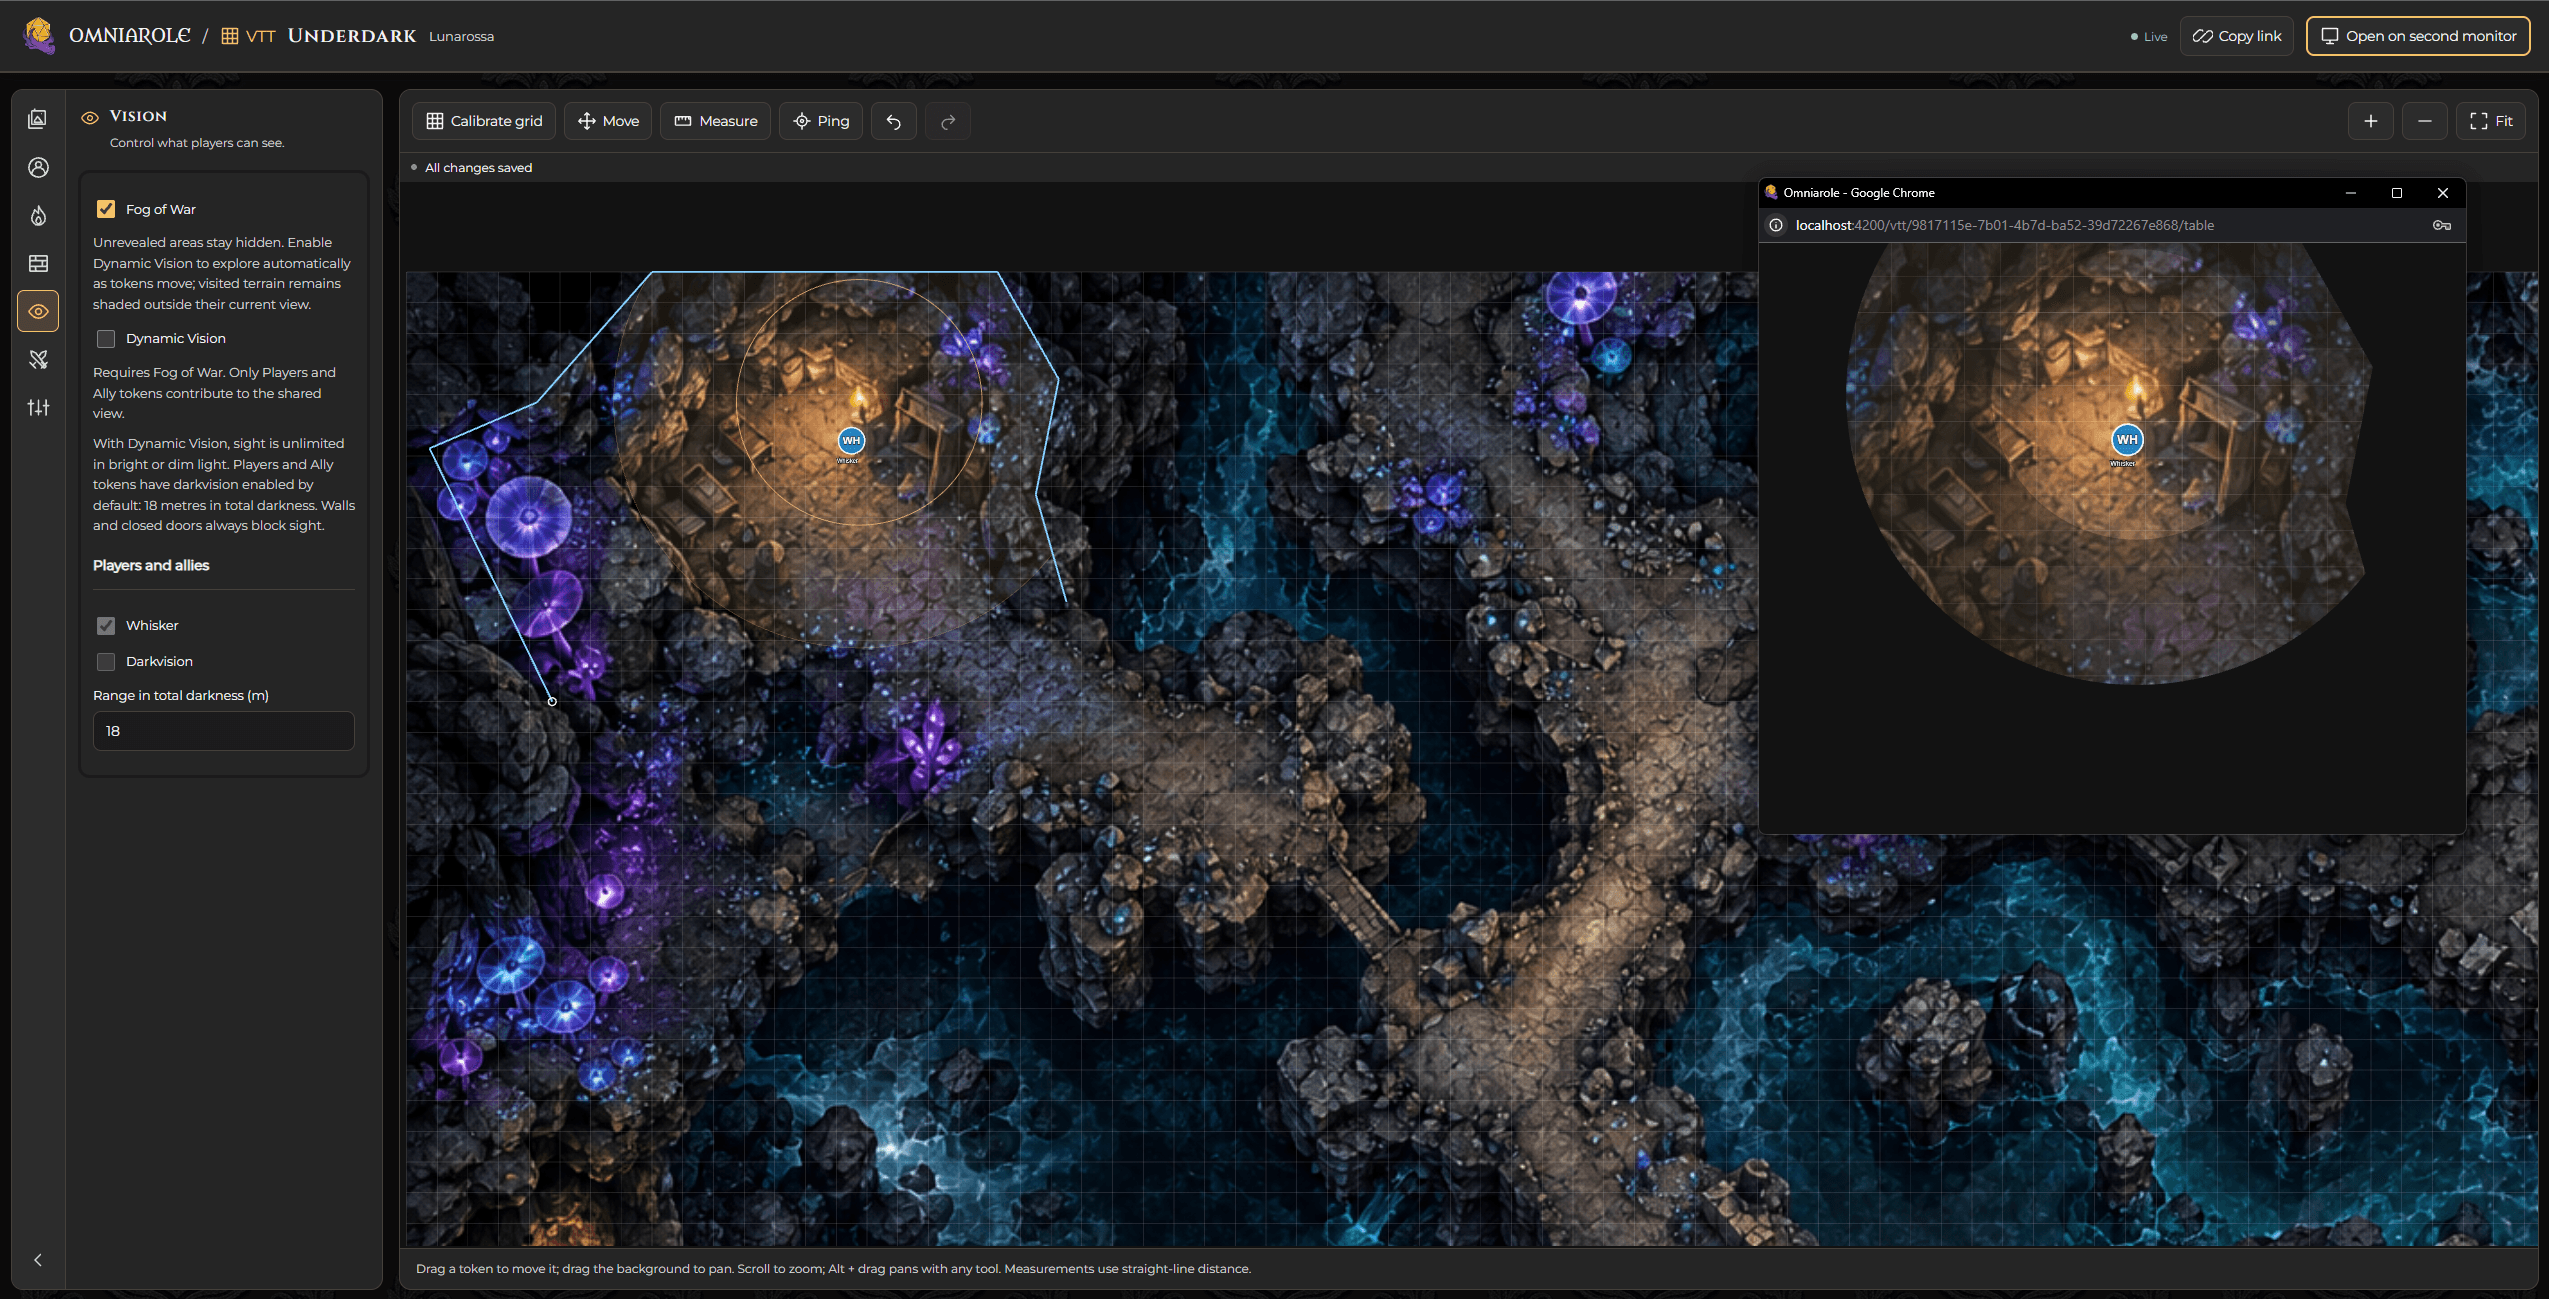
Task: Click the undo arrow button
Action: pos(894,121)
